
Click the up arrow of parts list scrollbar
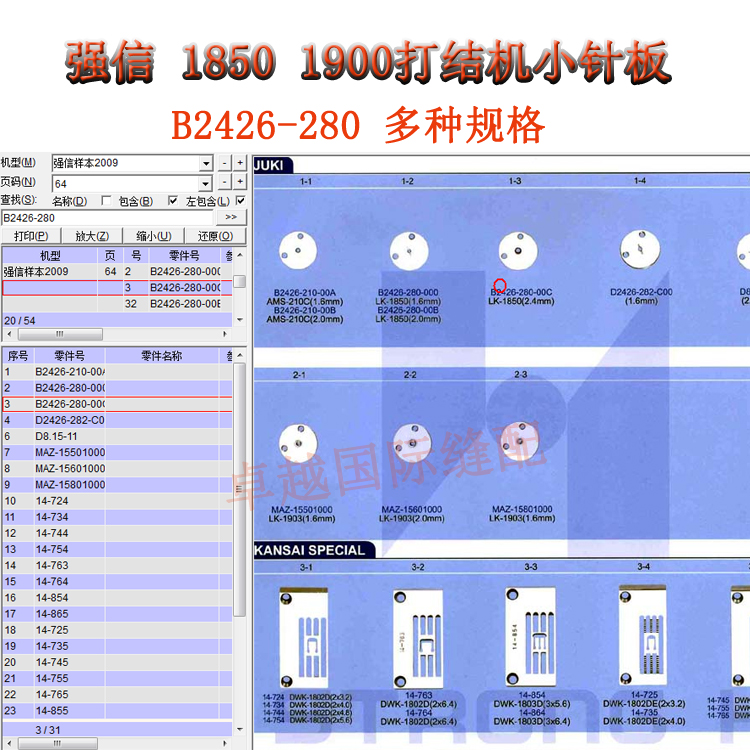(240, 355)
